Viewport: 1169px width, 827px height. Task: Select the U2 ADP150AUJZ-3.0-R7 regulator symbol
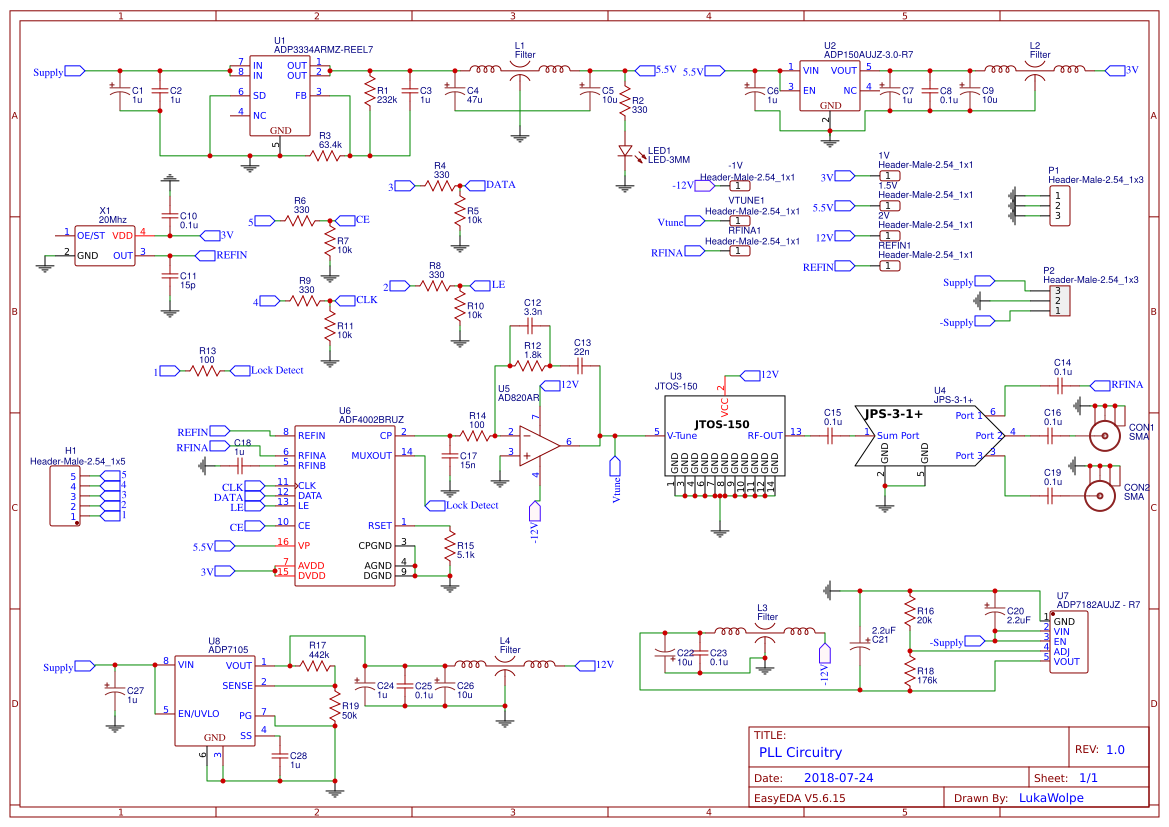click(830, 86)
